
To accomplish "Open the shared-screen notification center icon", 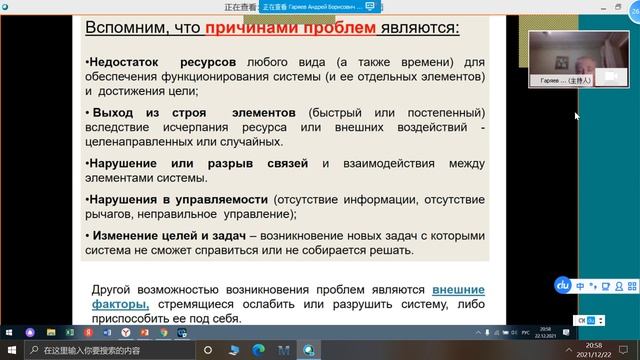I will tap(566, 333).
